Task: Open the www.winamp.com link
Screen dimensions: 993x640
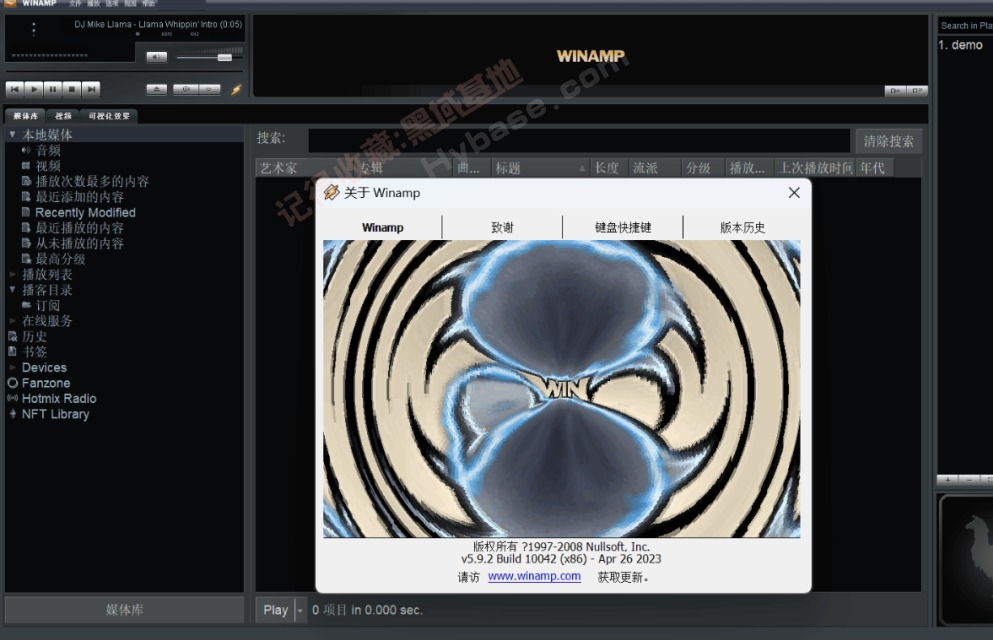Action: tap(534, 576)
